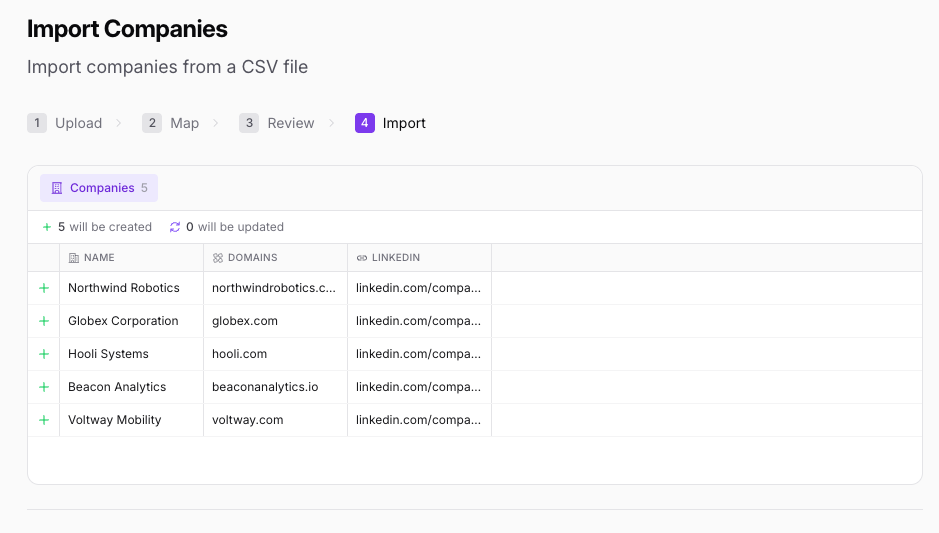Select the Beacon Analytics name cell

pos(132,387)
